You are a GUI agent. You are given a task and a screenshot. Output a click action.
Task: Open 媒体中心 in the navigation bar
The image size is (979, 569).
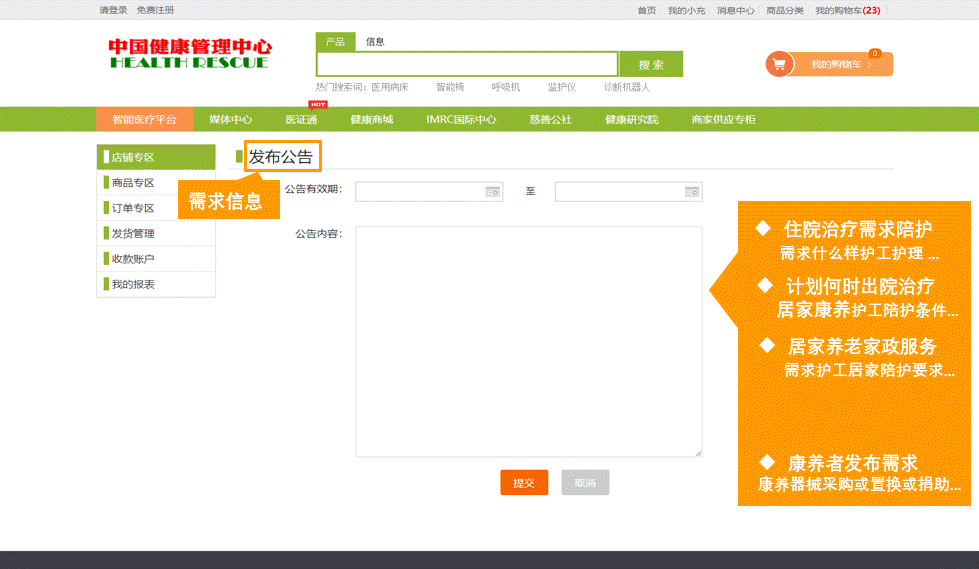coord(231,120)
